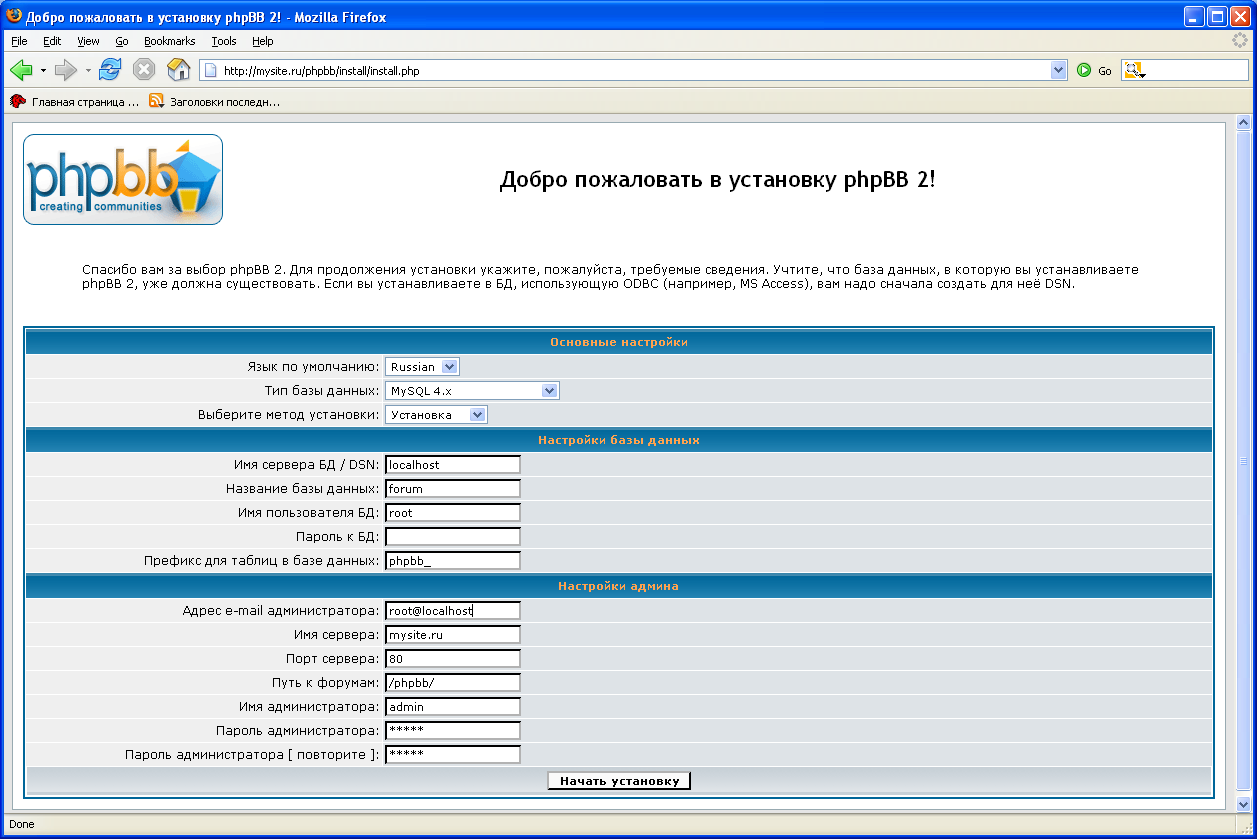Click the 'Пароль к БД:' label
Image resolution: width=1257 pixels, height=839 pixels.
338,537
